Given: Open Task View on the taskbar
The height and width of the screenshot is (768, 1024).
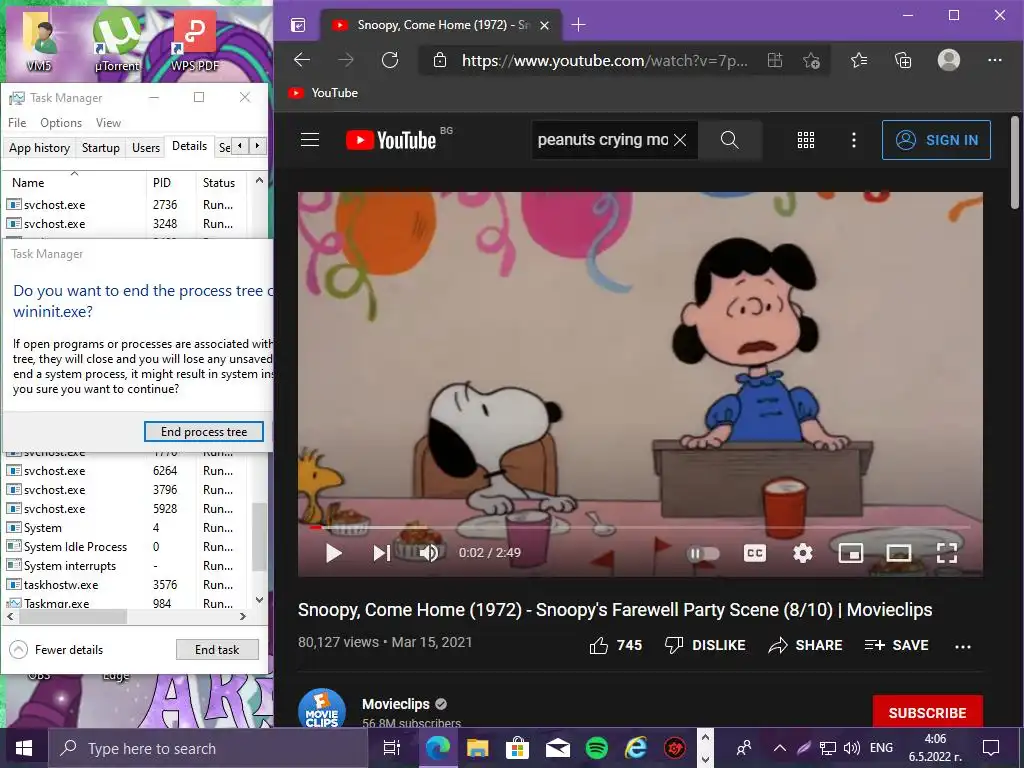Looking at the screenshot, I should click(392, 748).
